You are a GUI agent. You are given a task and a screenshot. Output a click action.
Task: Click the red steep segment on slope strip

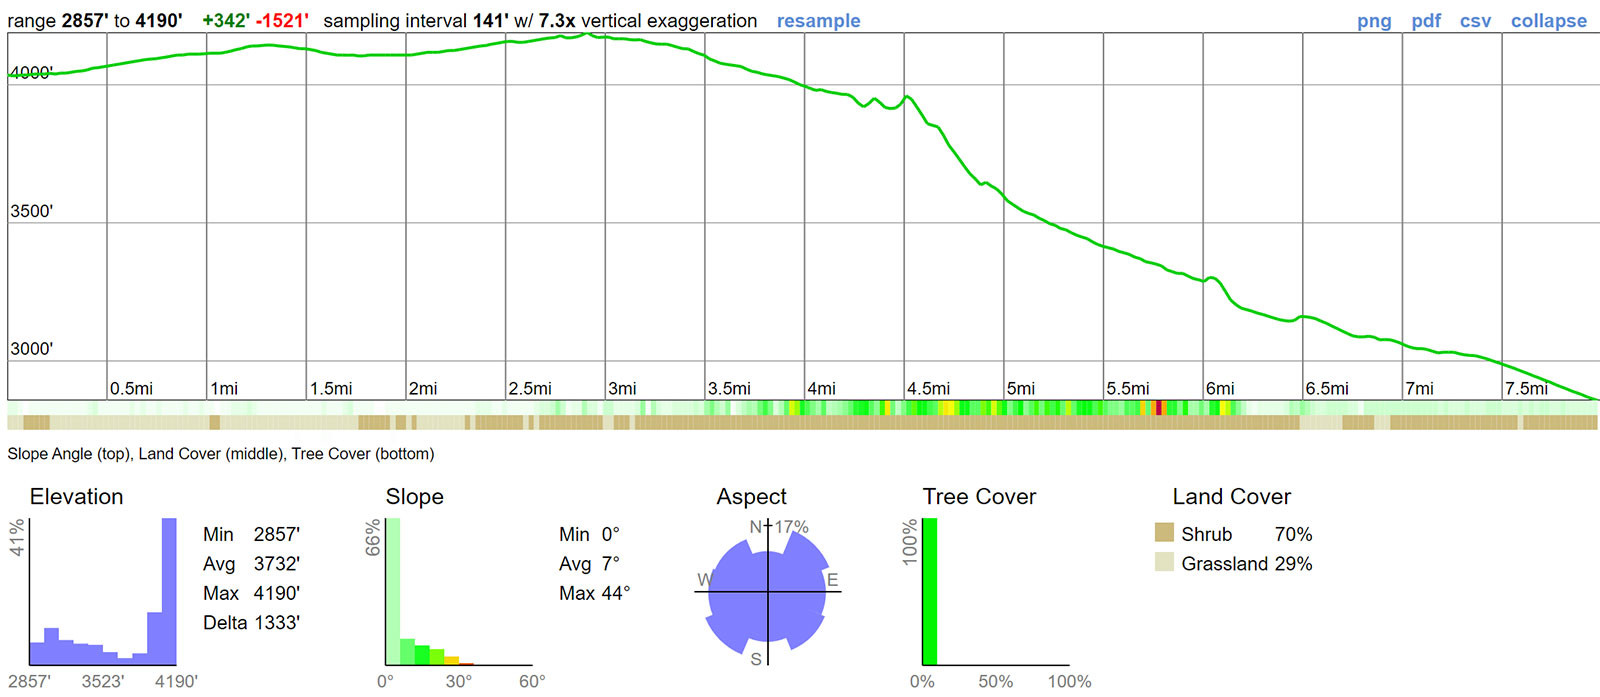point(1158,407)
